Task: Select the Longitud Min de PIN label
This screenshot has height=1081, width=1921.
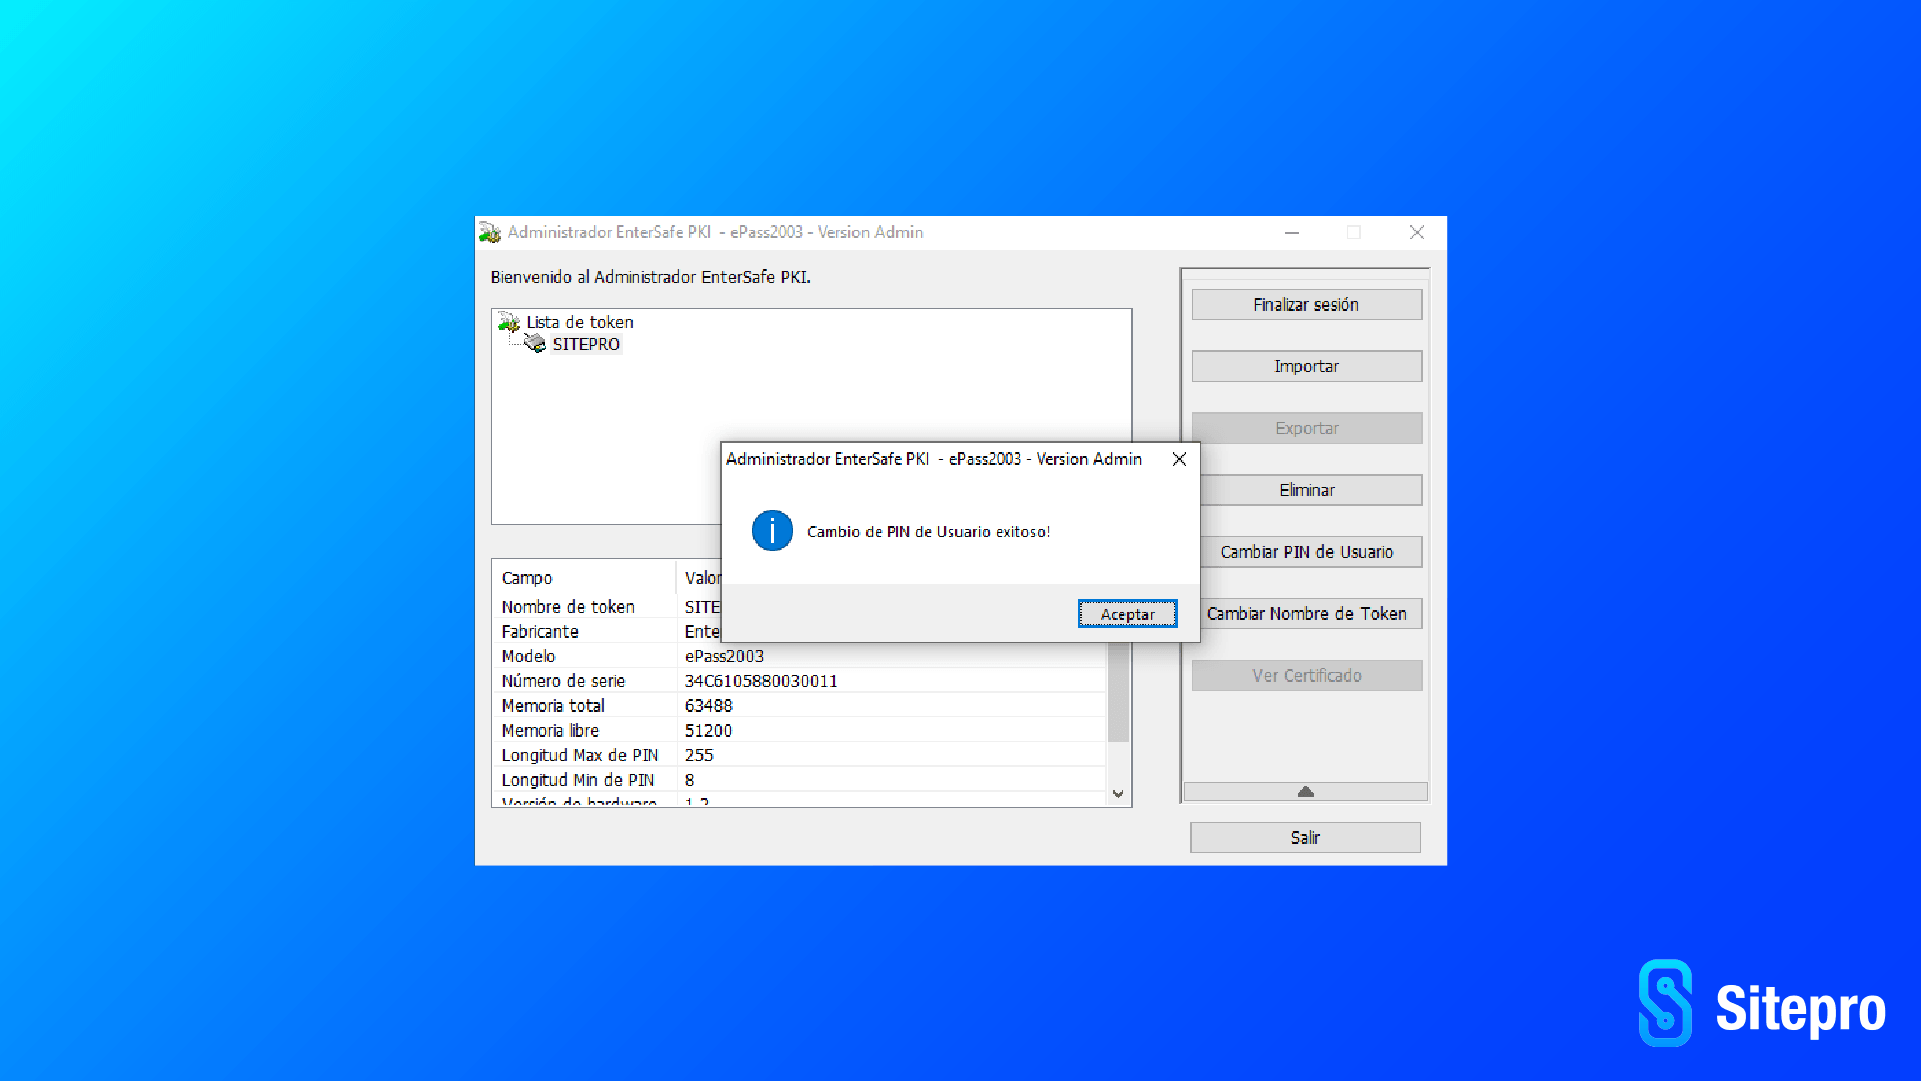Action: 578,780
